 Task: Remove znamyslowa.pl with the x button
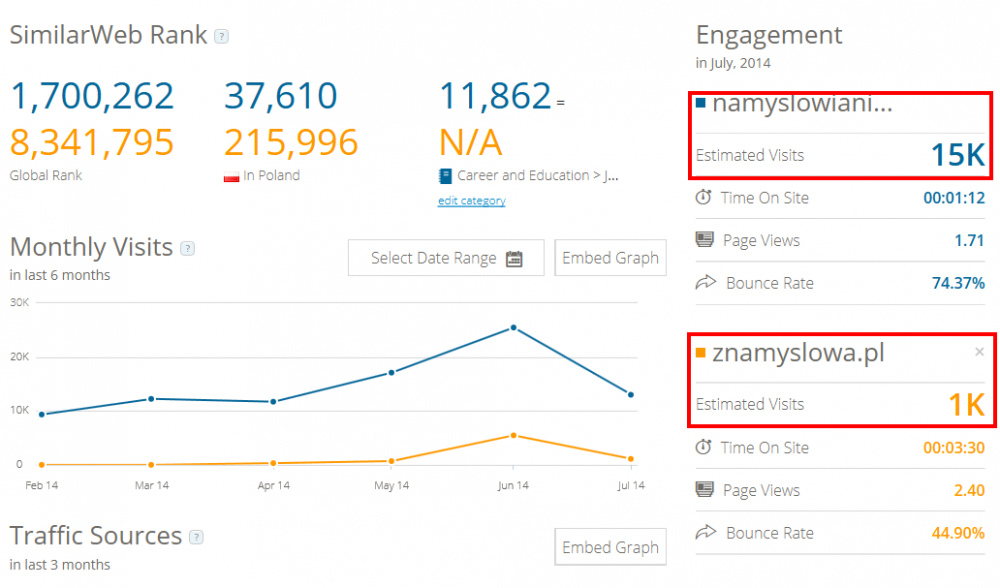click(x=980, y=351)
